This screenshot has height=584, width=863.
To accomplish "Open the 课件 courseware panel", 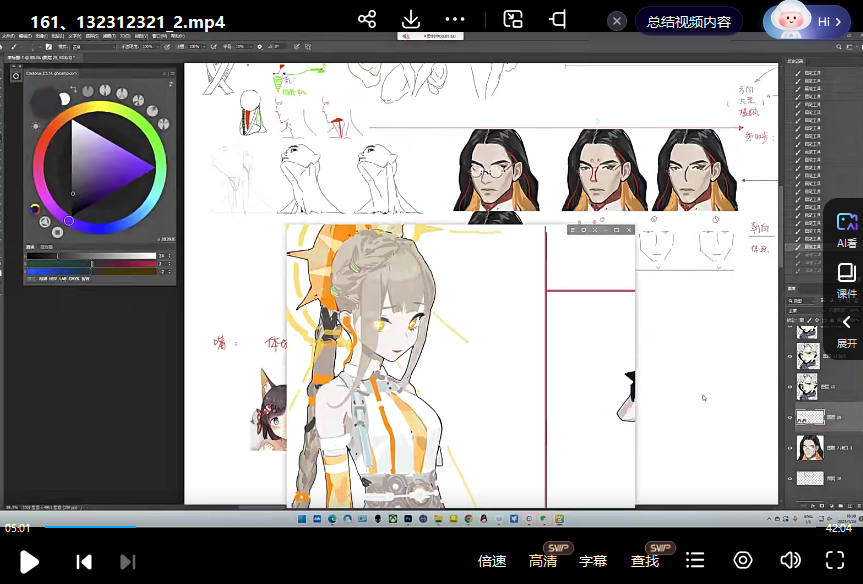I will [x=846, y=281].
